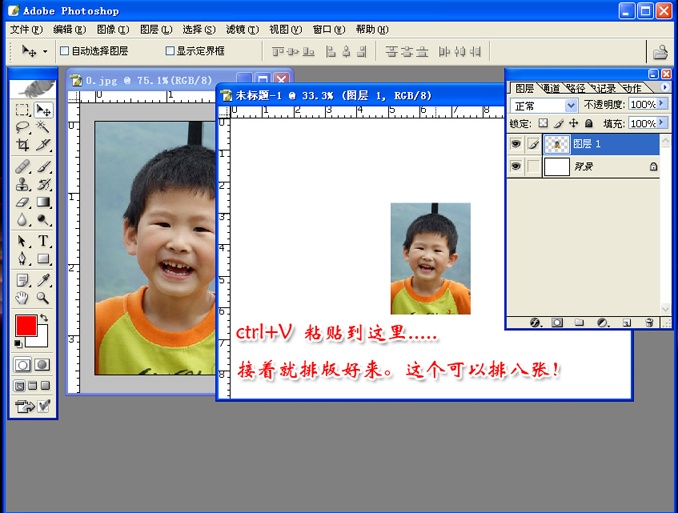Click the delete layer trash icon
Screen dimensions: 678x513
tap(649, 323)
